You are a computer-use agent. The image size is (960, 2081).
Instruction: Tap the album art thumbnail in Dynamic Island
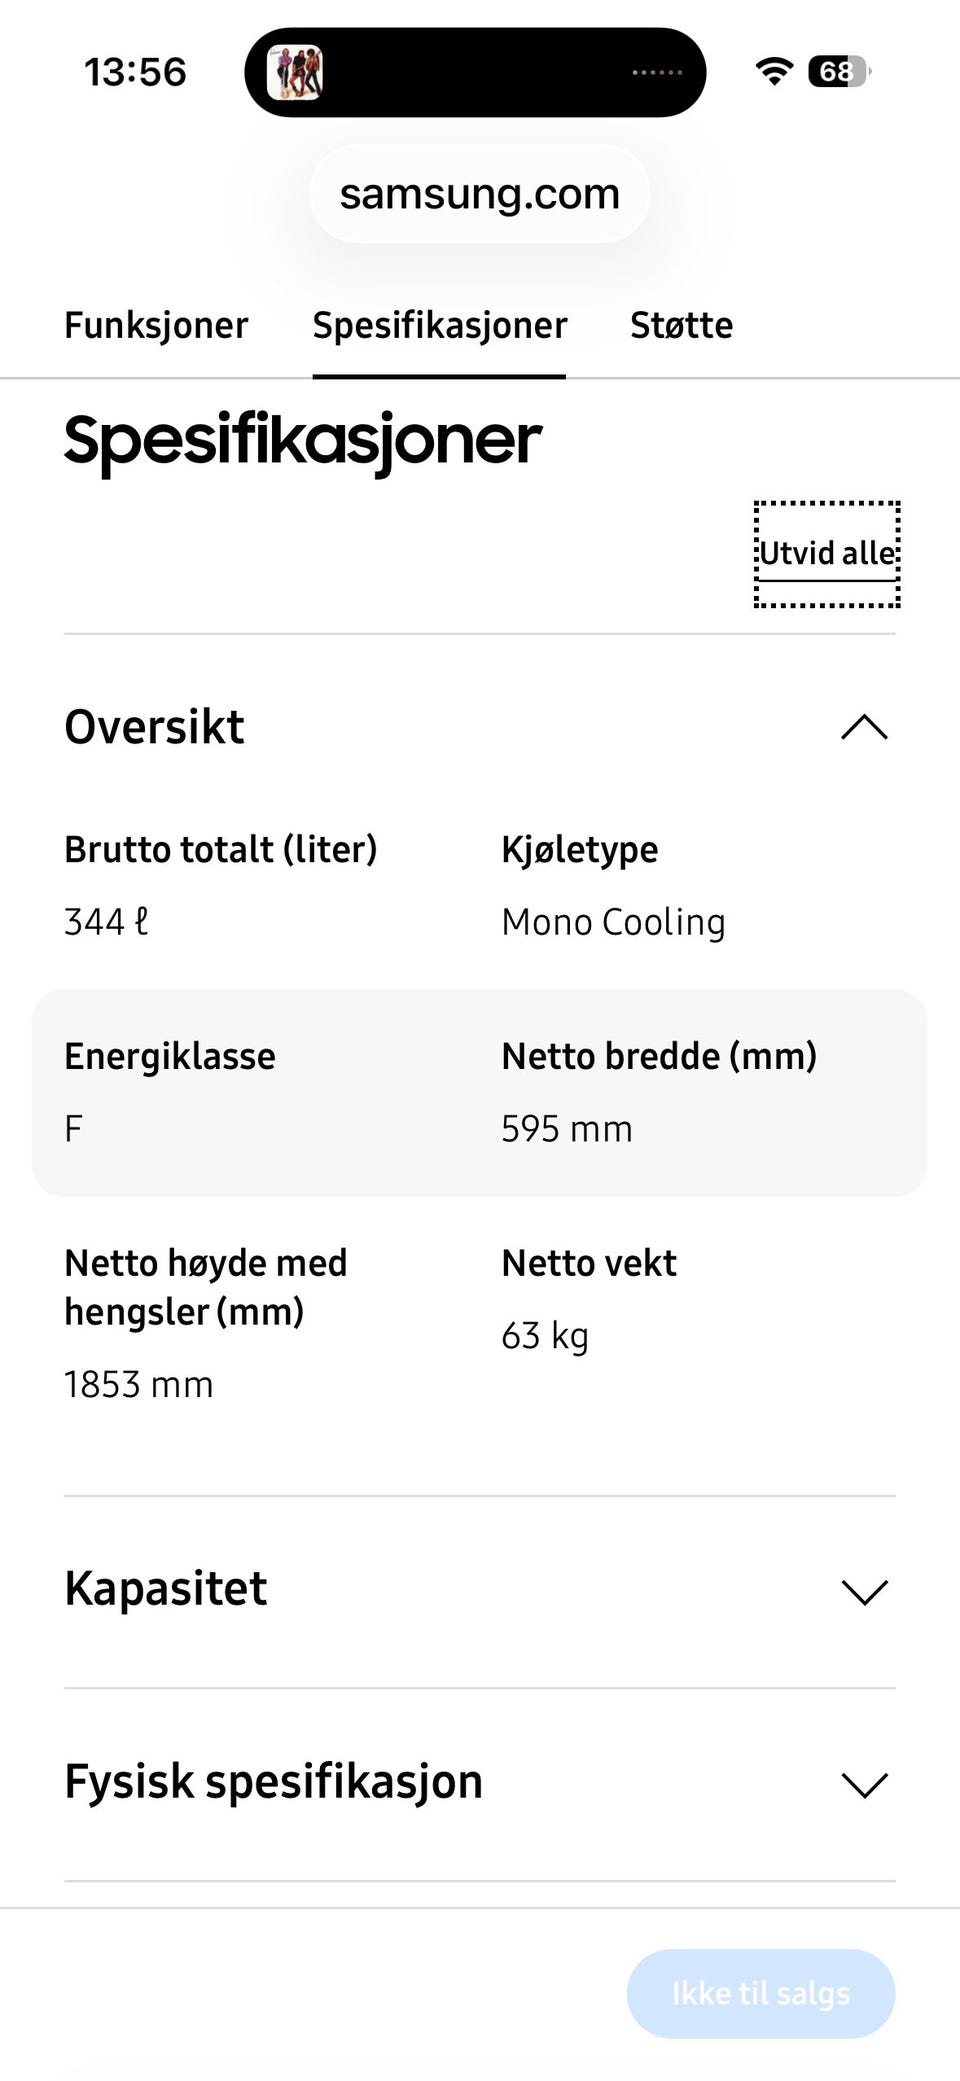pos(295,72)
